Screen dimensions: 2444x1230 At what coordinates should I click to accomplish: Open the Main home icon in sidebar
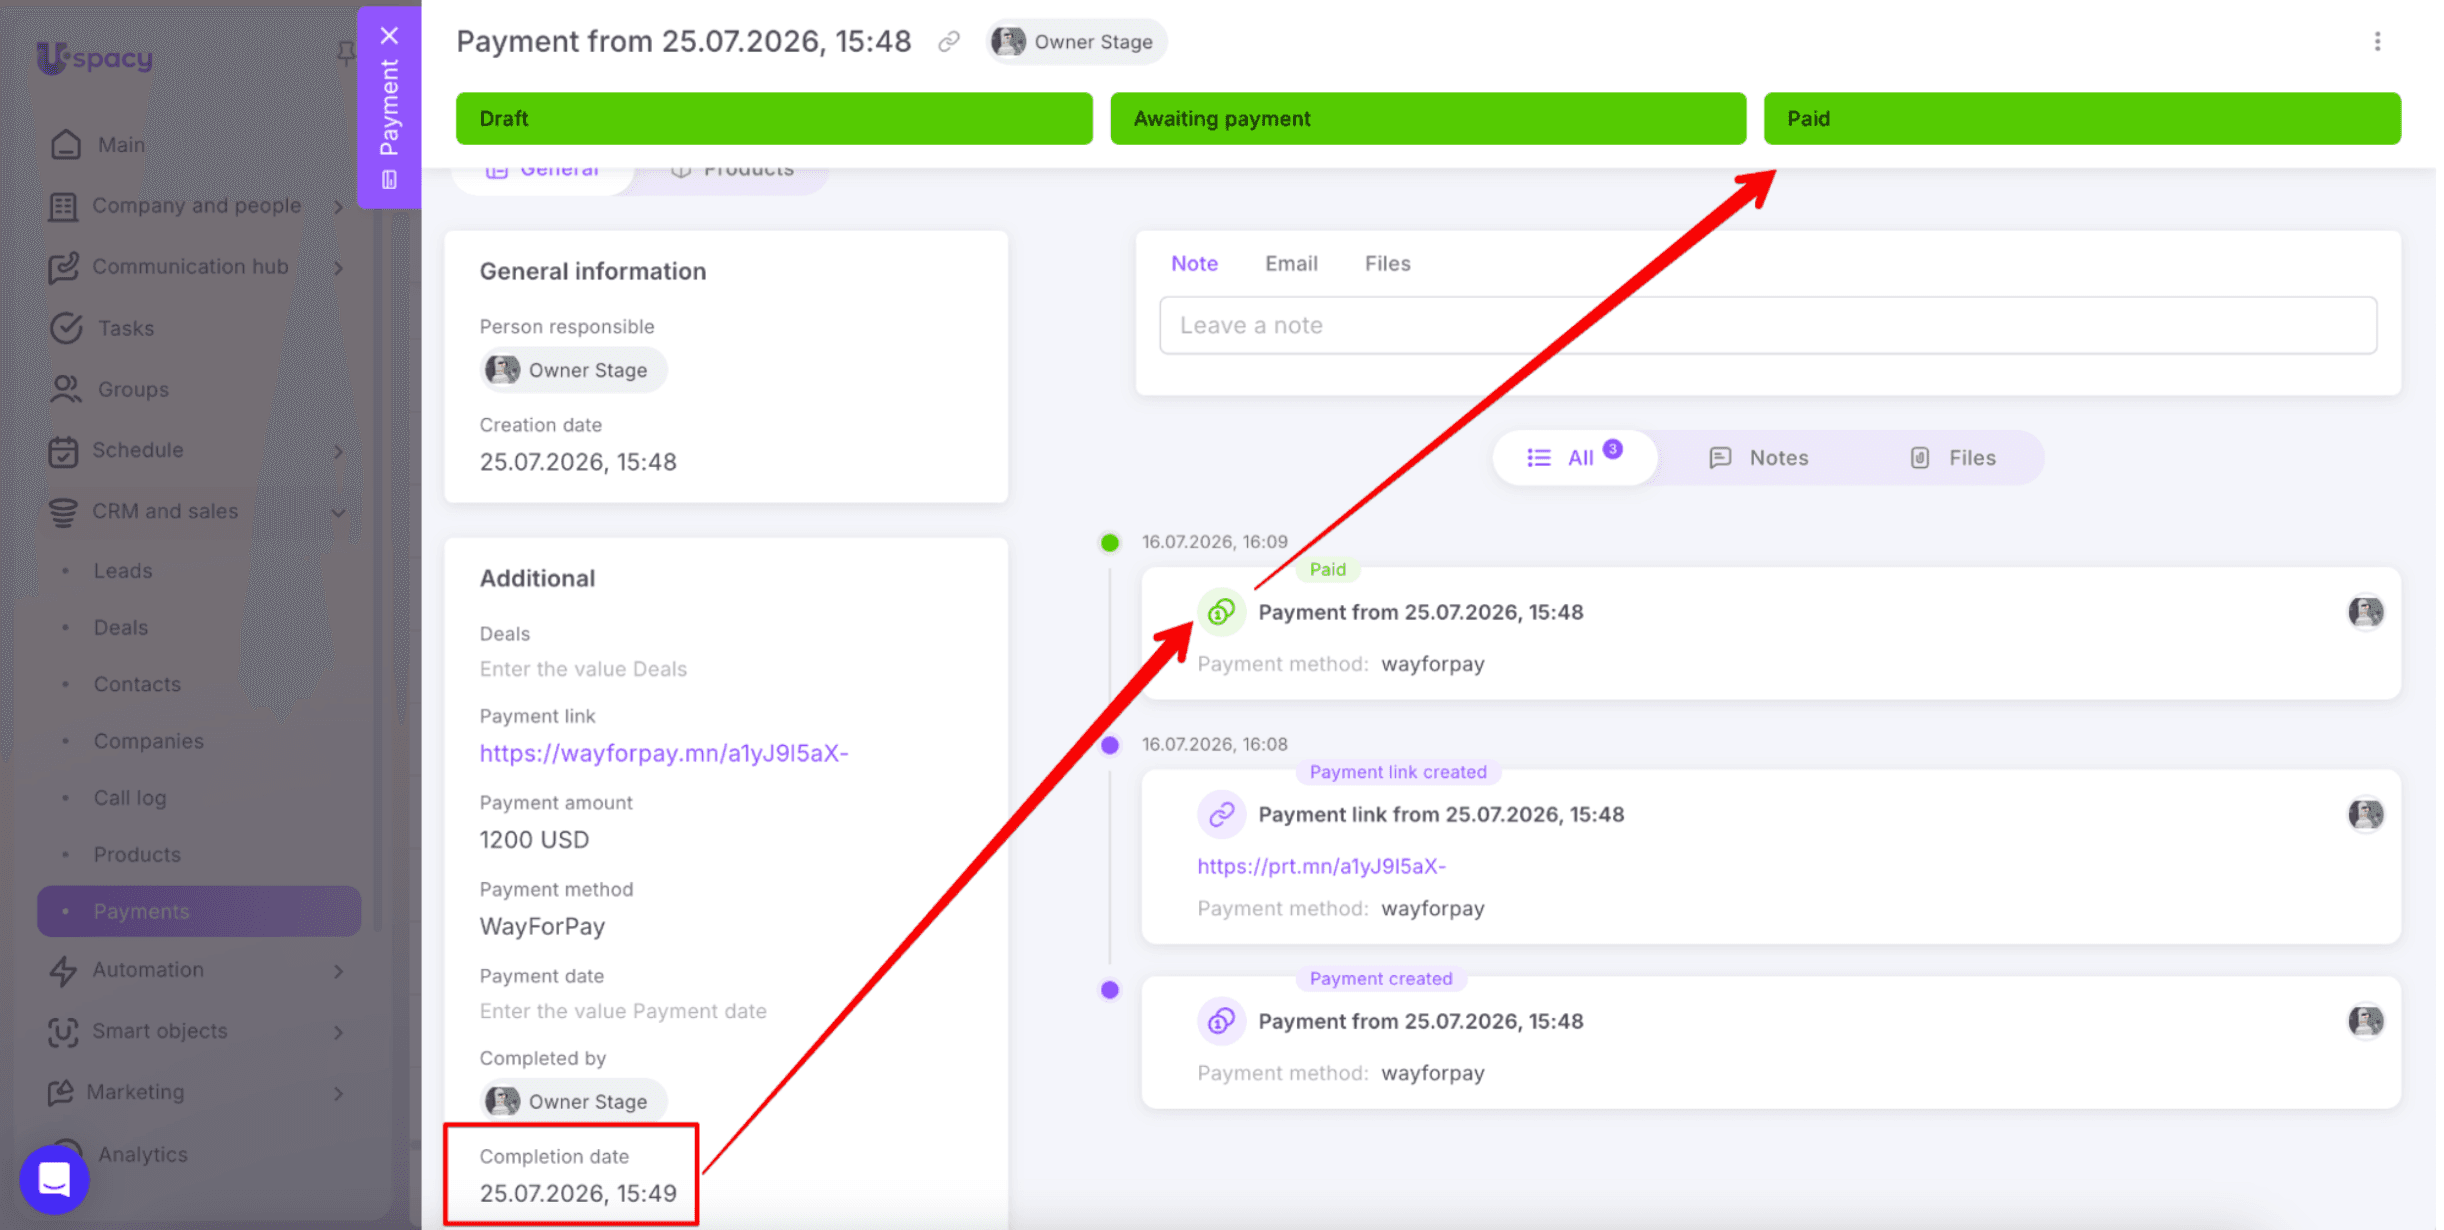tap(66, 145)
